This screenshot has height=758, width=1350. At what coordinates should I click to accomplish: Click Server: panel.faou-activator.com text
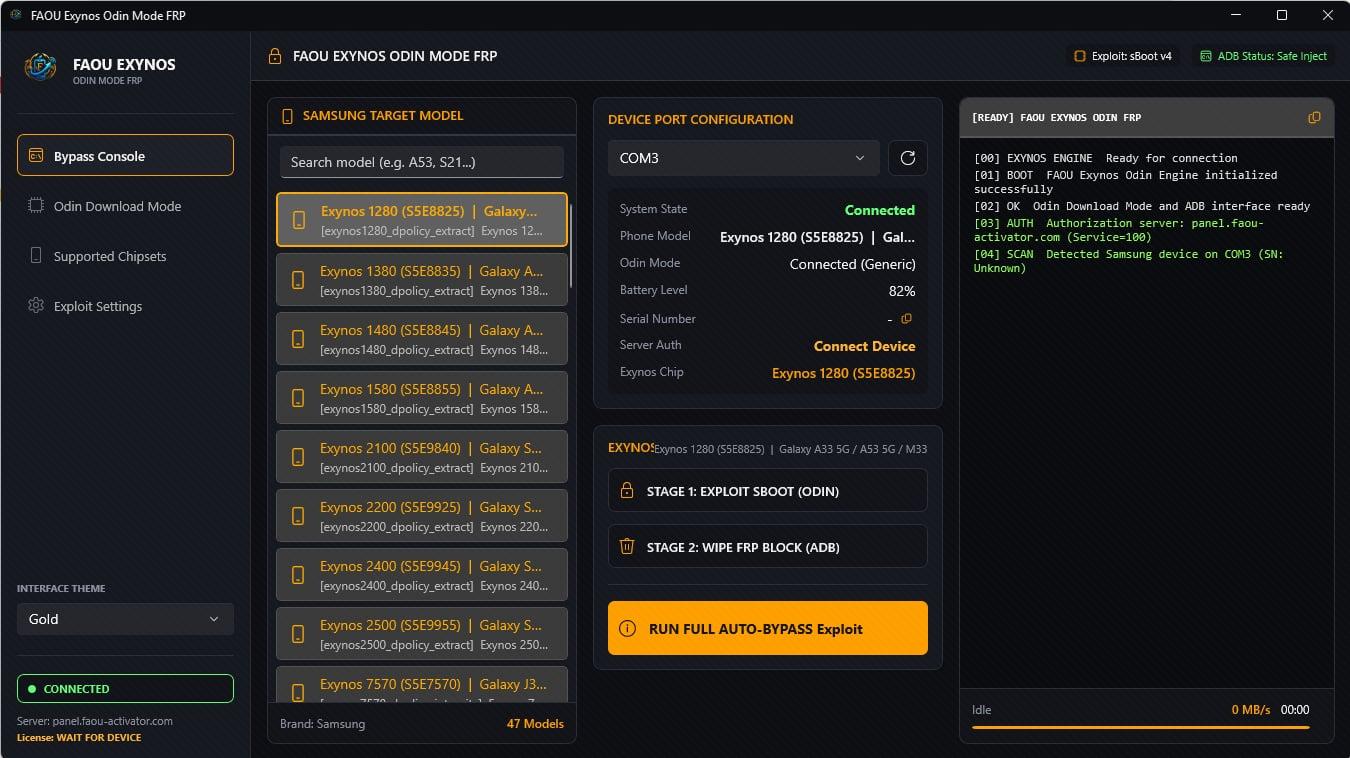[x=95, y=721]
